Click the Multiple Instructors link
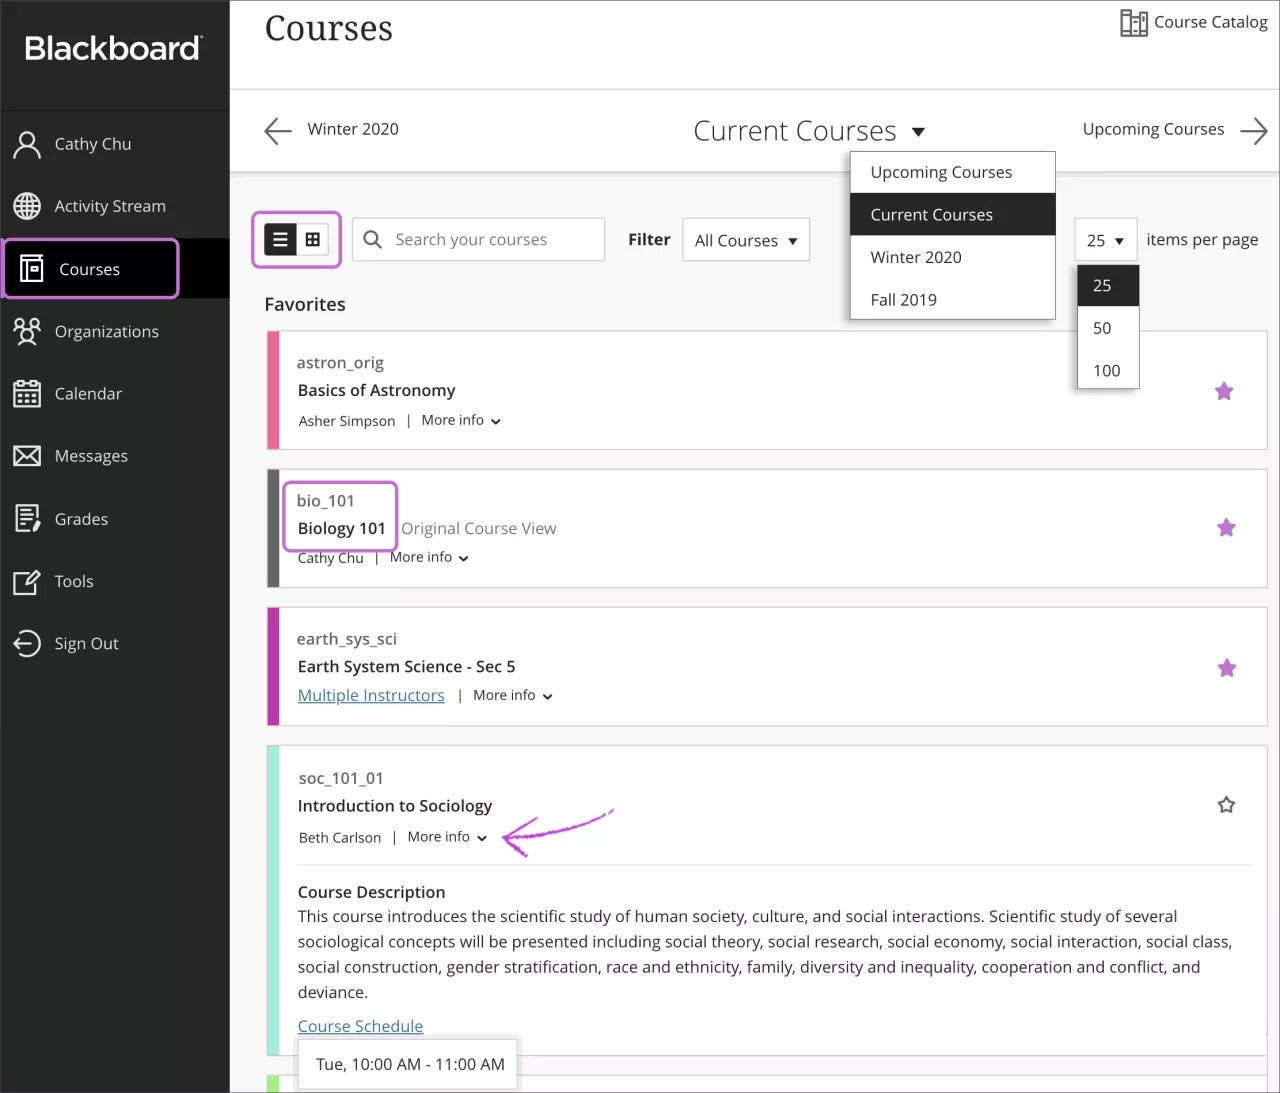This screenshot has height=1093, width=1280. tap(371, 695)
